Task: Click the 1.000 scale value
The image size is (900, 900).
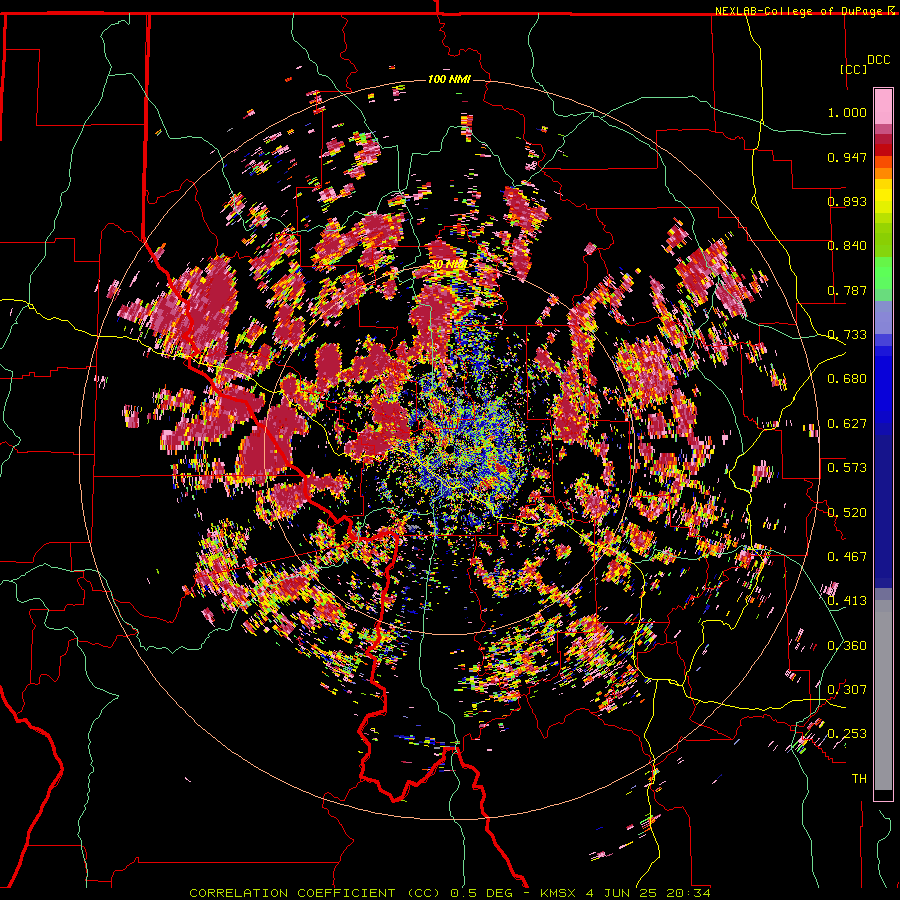Action: coord(847,112)
